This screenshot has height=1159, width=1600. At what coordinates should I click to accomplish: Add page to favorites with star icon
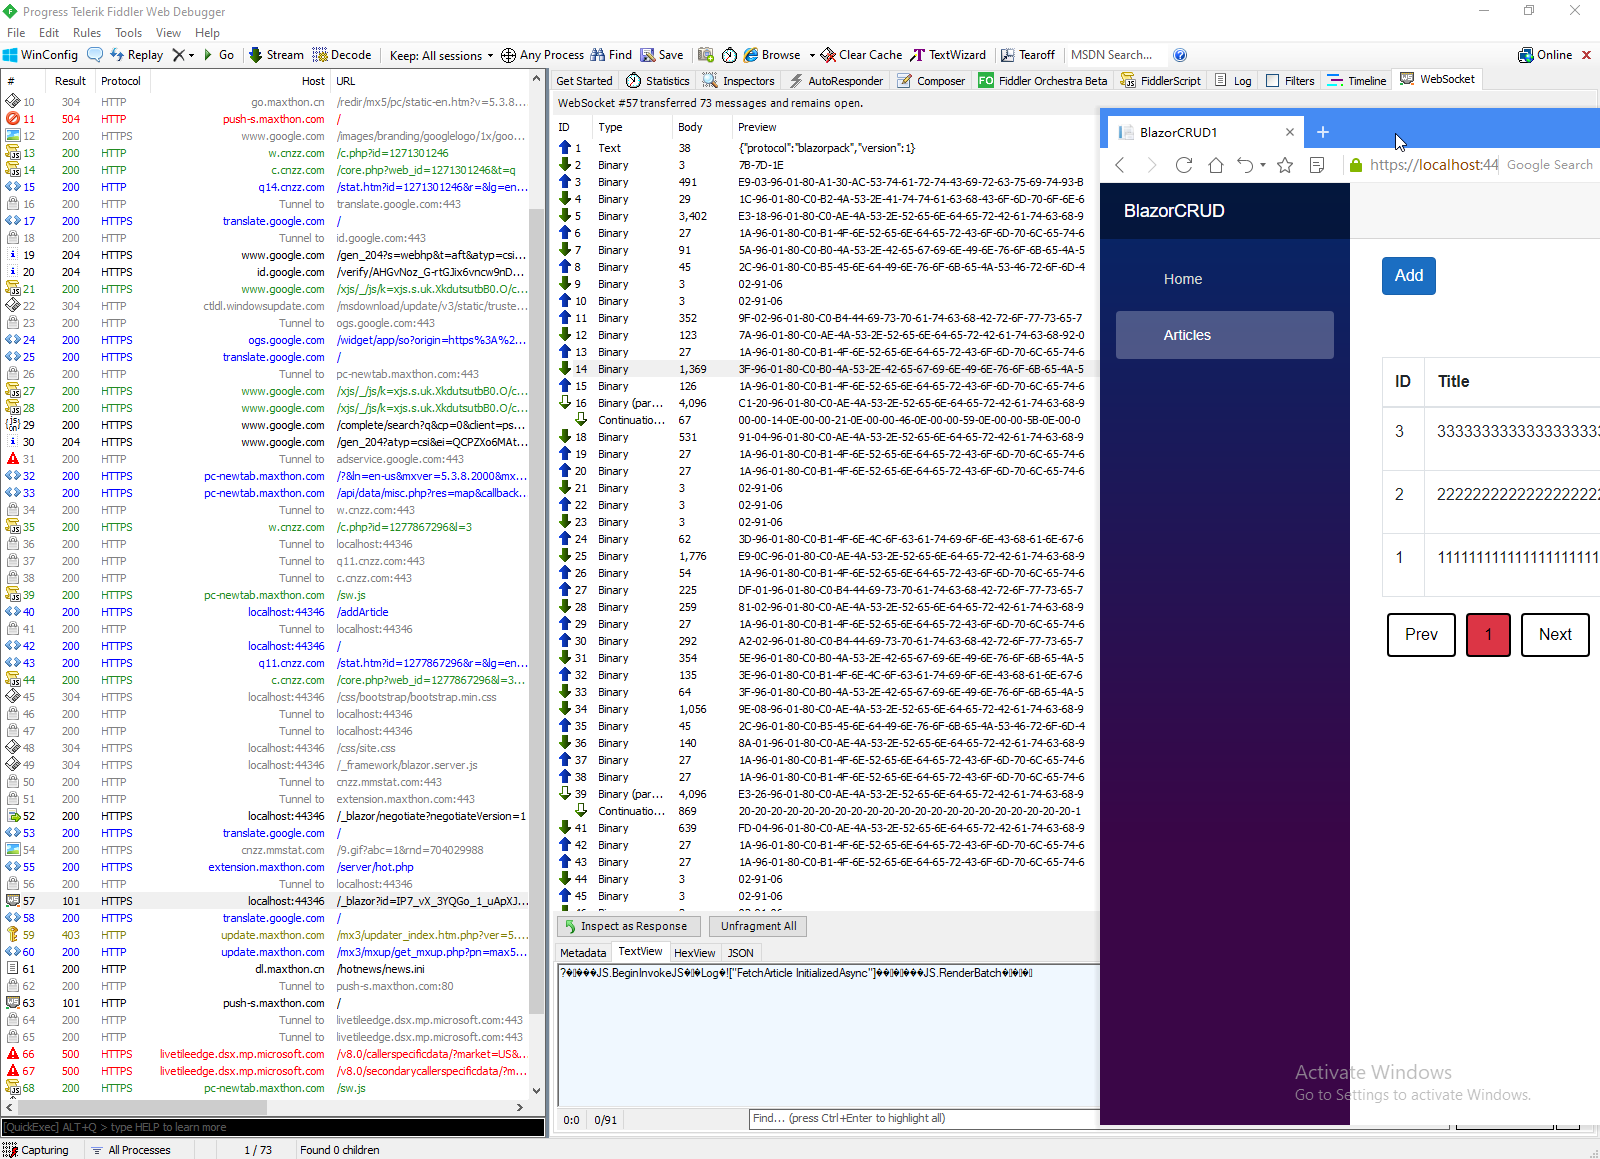pyautogui.click(x=1285, y=165)
